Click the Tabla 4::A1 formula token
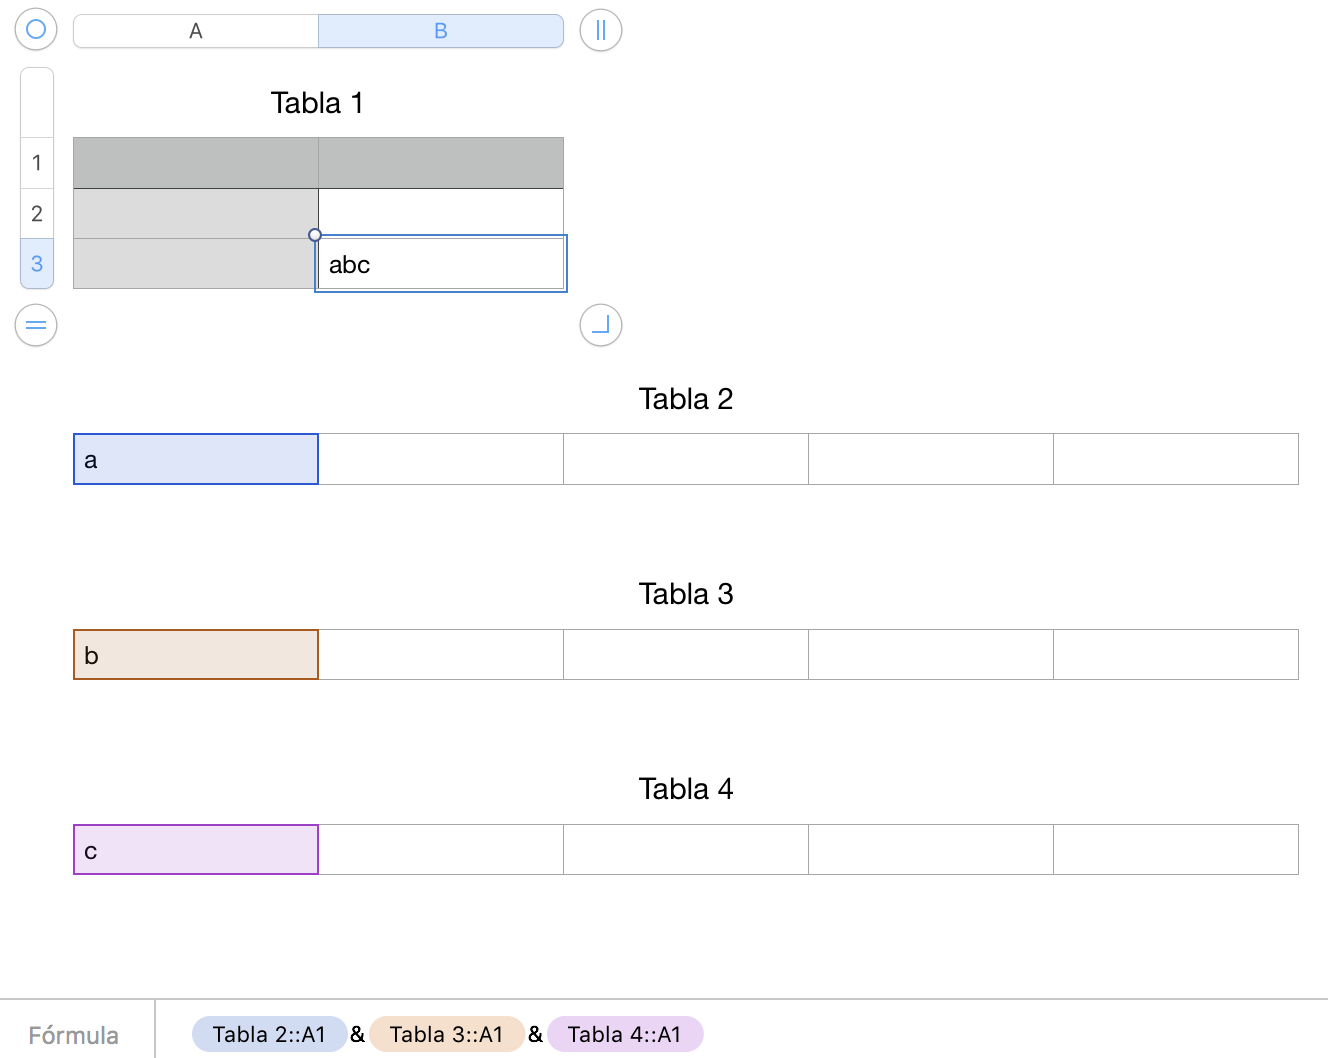 [x=624, y=1034]
